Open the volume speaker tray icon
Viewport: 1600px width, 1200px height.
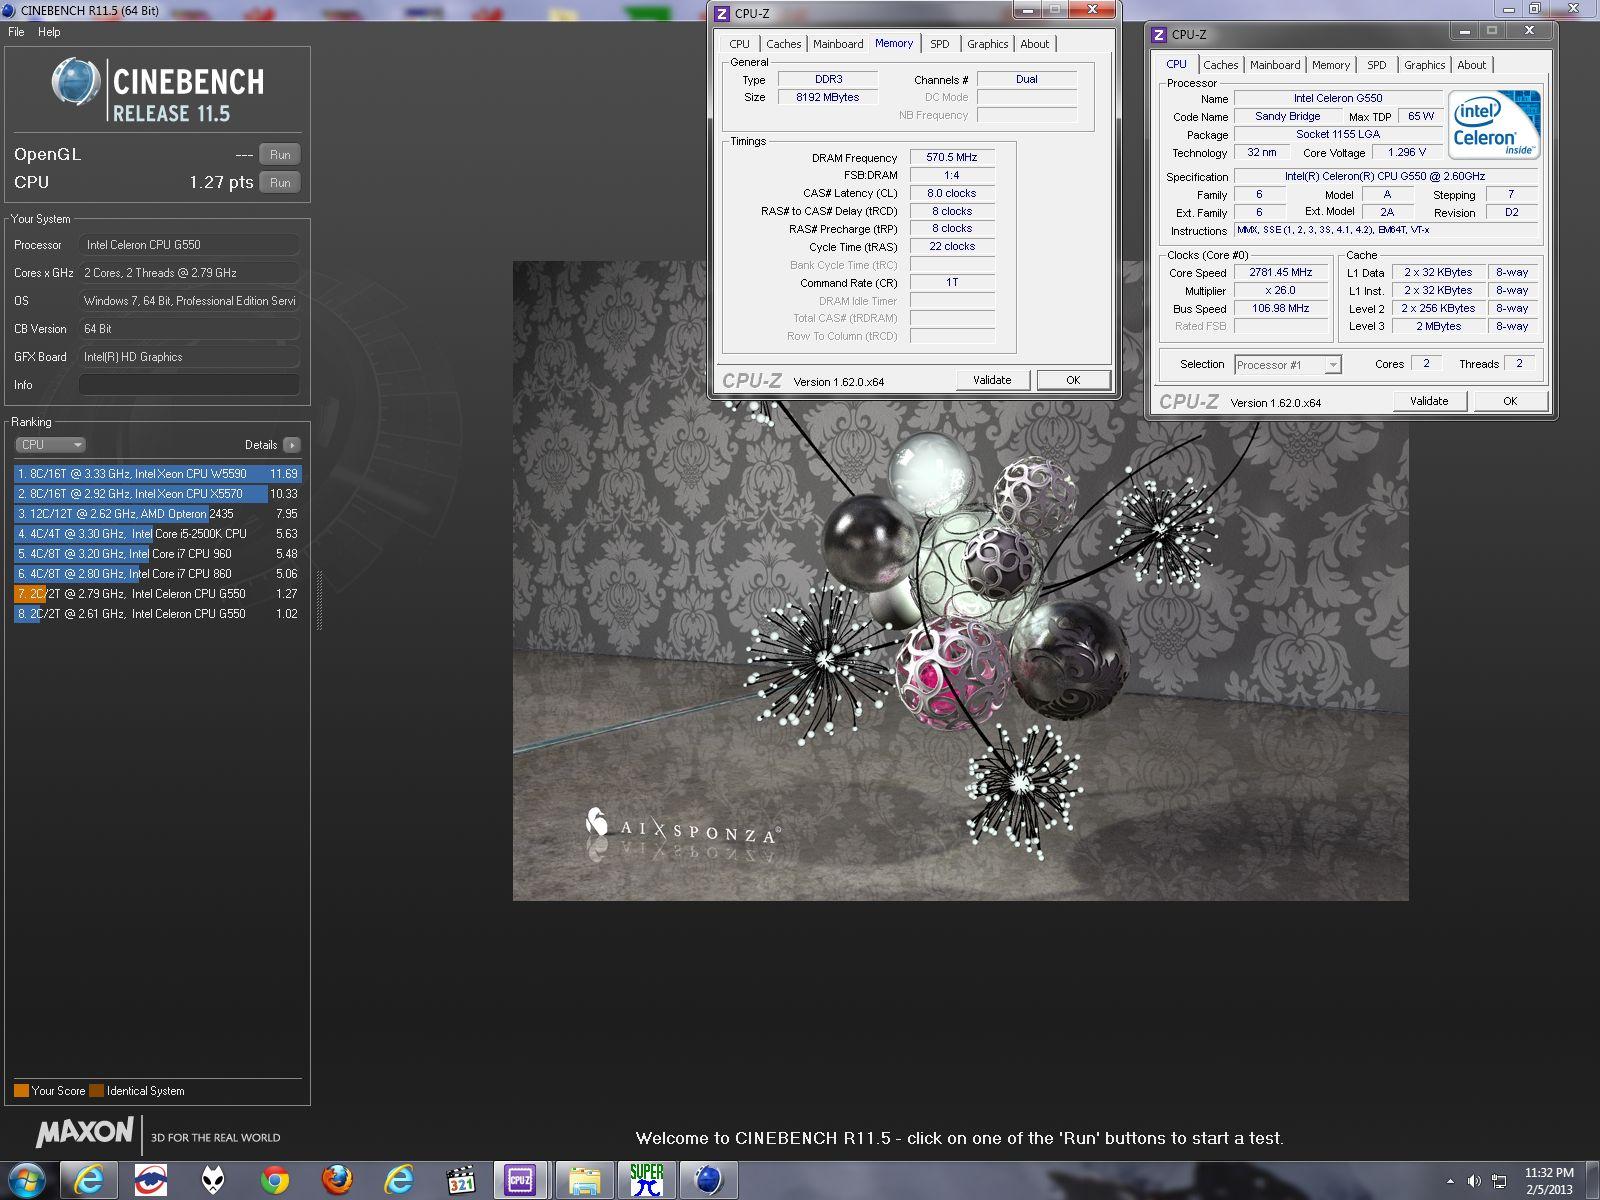click(x=1474, y=1181)
